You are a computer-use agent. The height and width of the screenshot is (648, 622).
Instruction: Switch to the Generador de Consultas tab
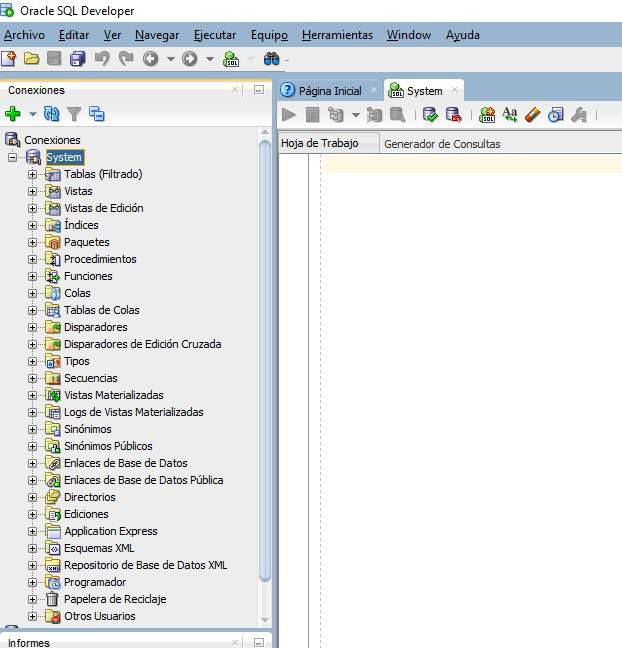click(442, 144)
